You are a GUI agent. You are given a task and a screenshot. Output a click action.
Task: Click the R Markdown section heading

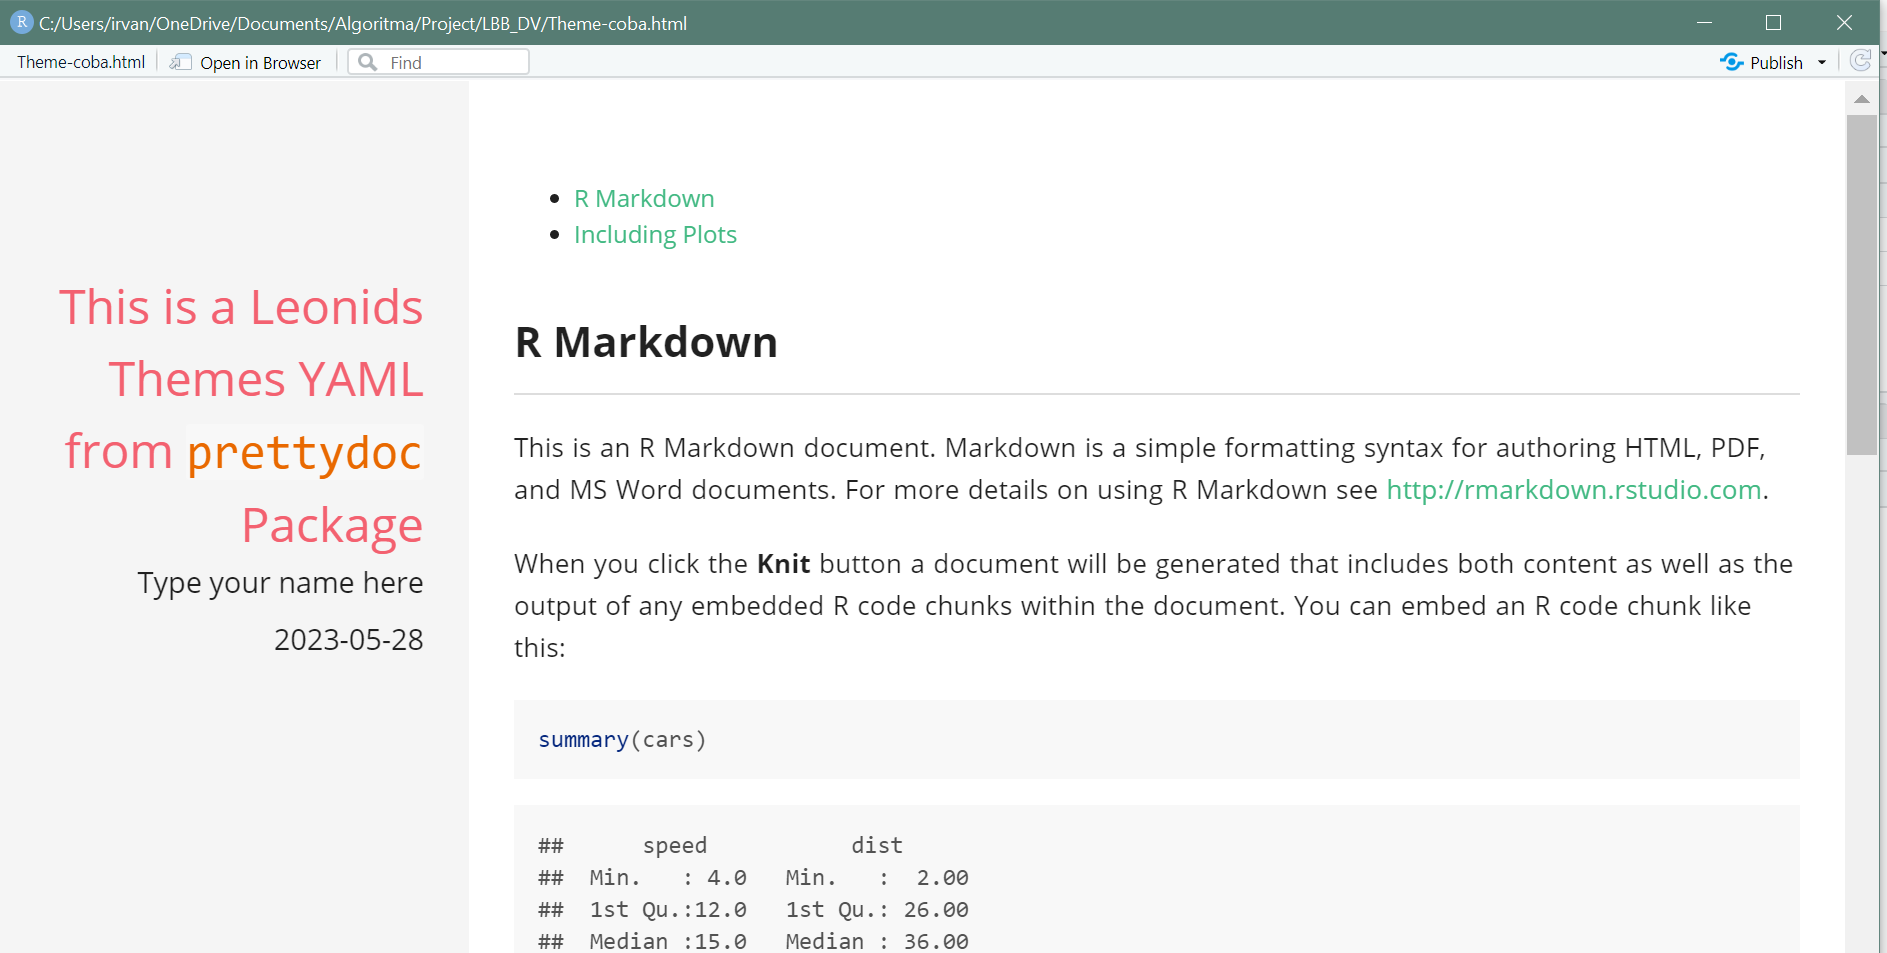(x=646, y=342)
